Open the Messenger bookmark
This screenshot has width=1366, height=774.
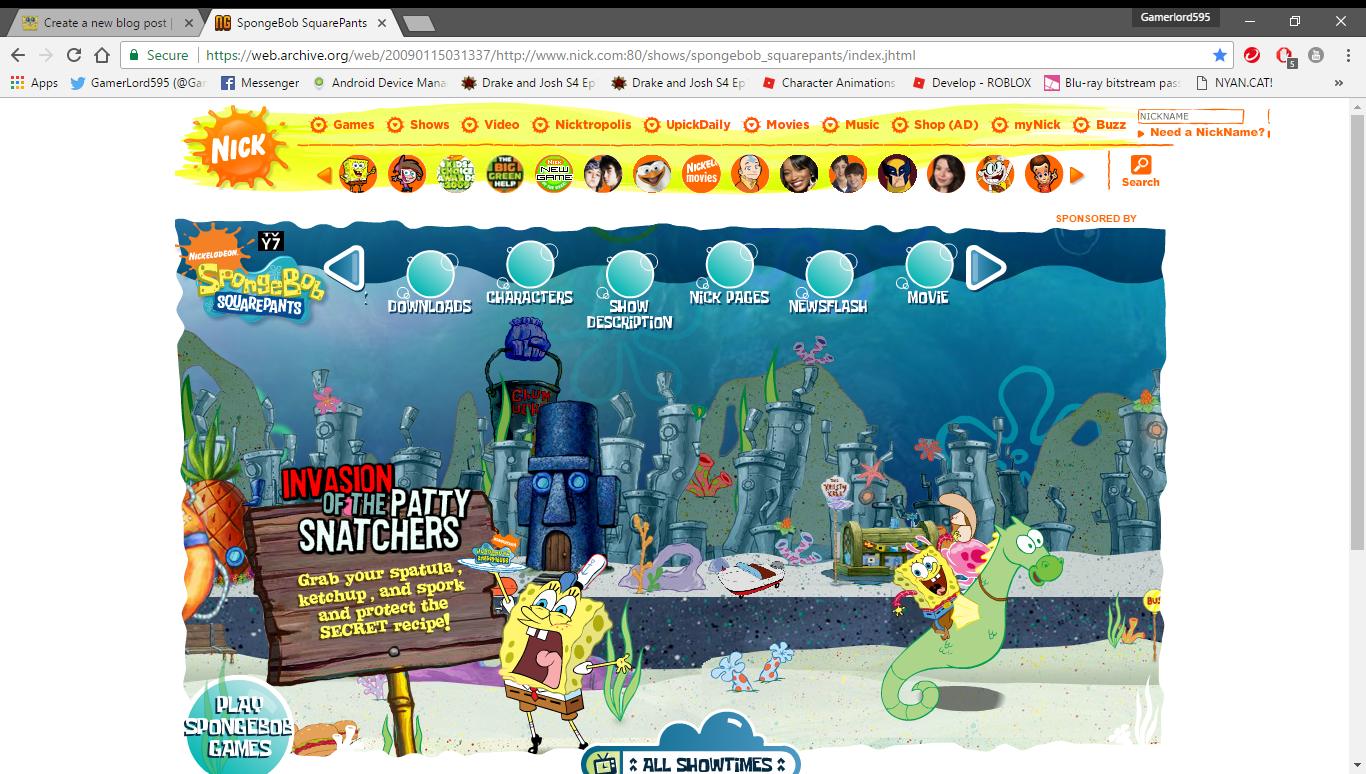click(x=260, y=83)
